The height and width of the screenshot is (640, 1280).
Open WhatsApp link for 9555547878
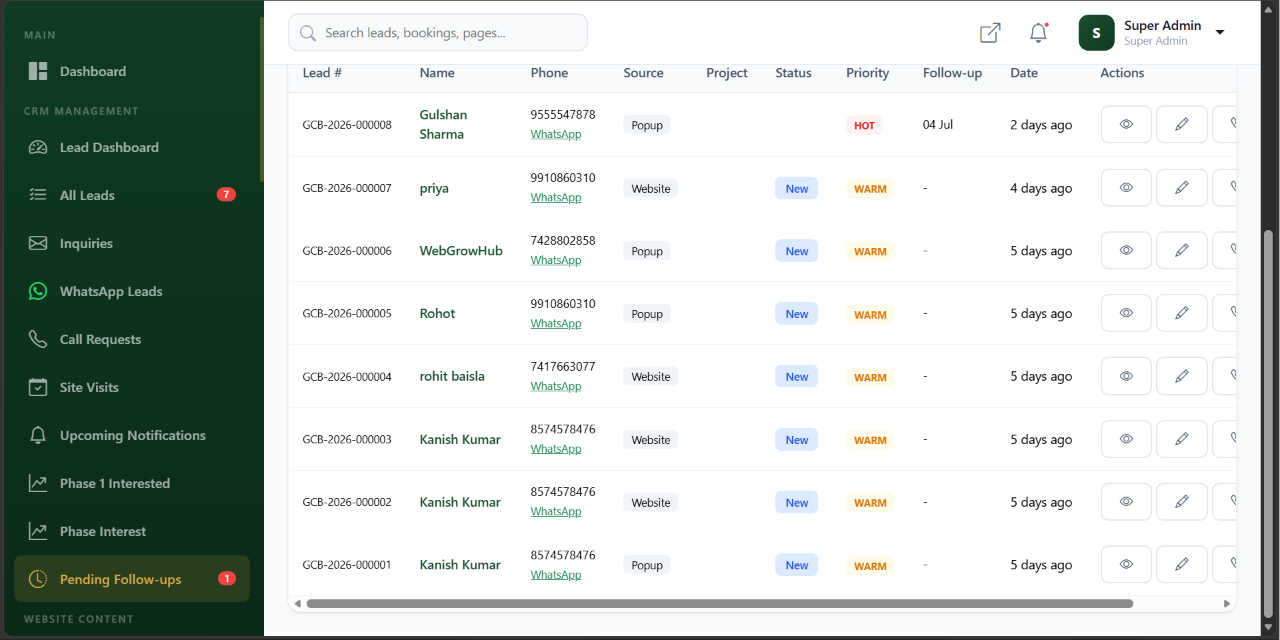point(555,134)
